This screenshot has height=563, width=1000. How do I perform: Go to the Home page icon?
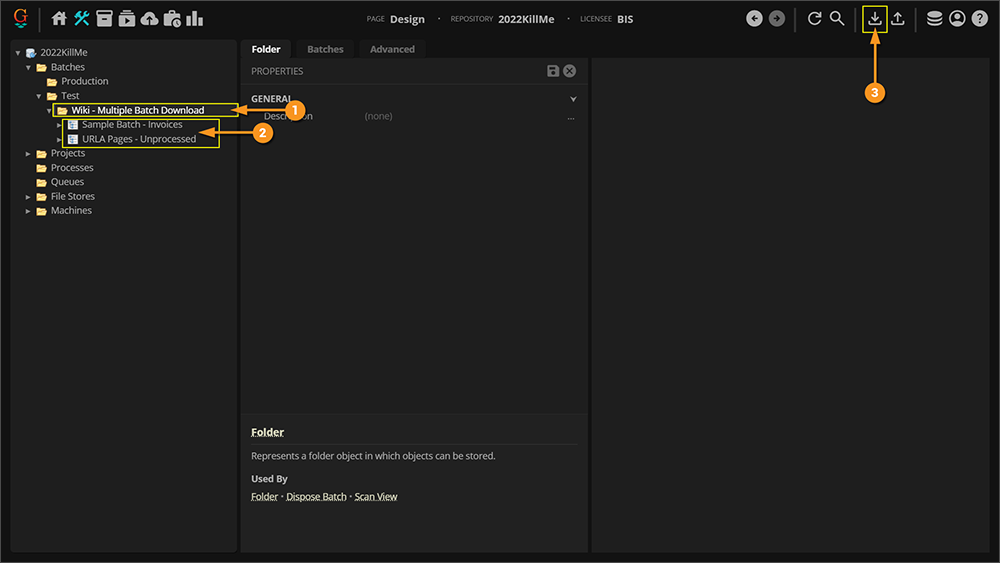pyautogui.click(x=59, y=18)
